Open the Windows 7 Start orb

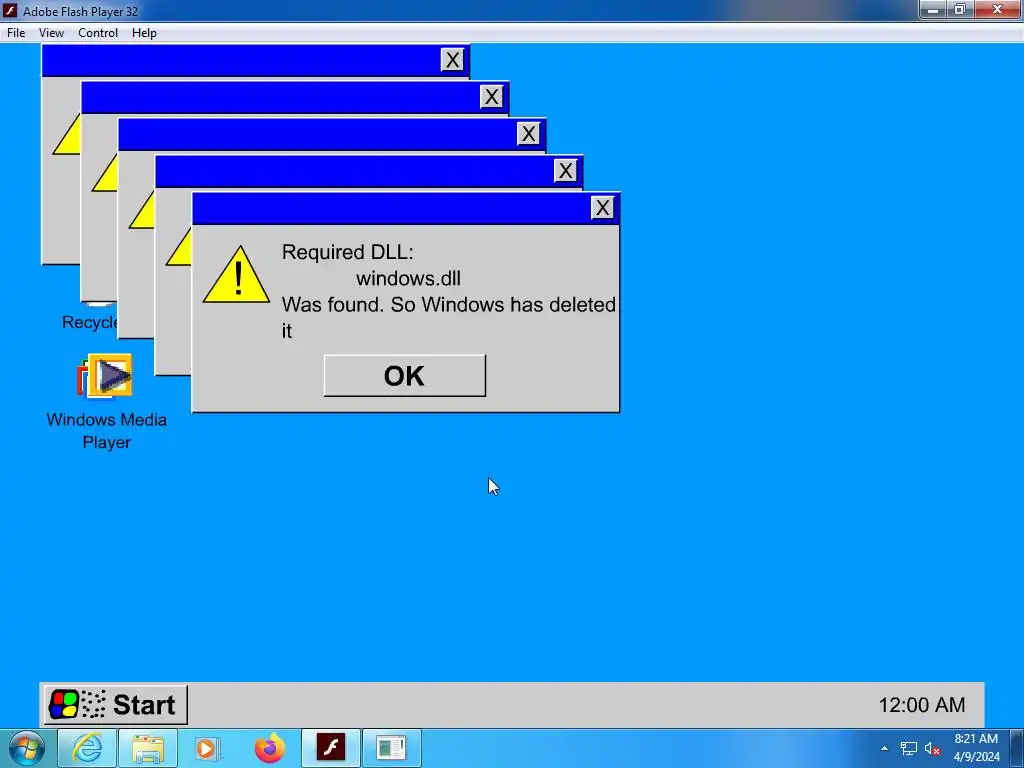[27, 748]
